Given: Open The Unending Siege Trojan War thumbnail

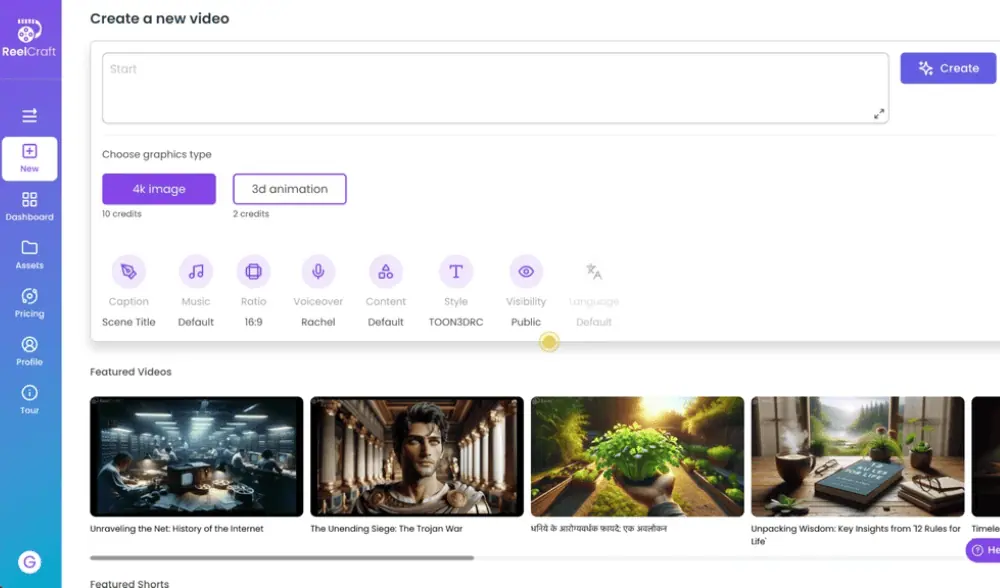Looking at the screenshot, I should tap(417, 456).
